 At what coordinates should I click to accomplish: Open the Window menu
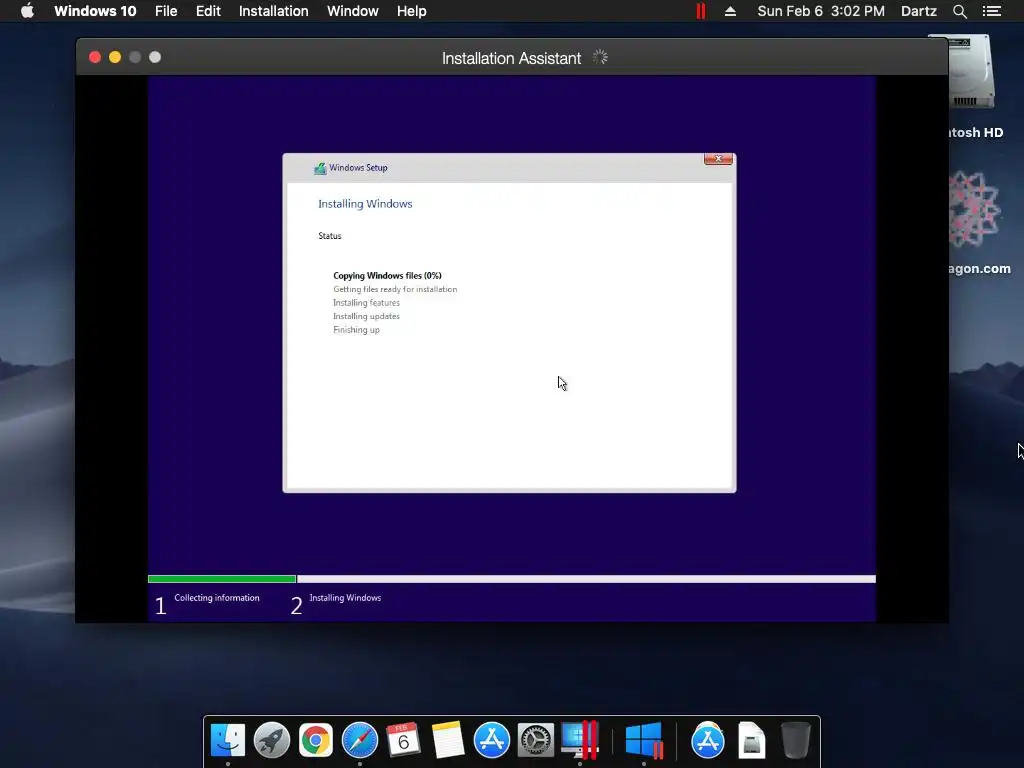click(x=353, y=11)
